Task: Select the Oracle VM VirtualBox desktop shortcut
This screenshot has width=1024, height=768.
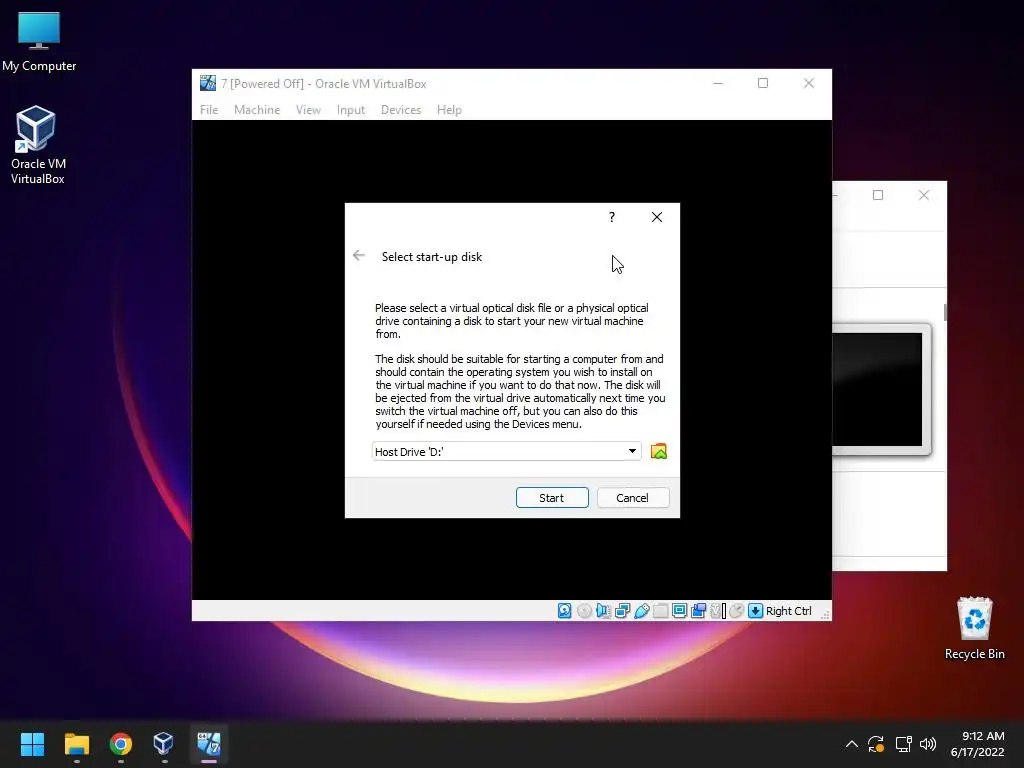Action: coord(37,145)
